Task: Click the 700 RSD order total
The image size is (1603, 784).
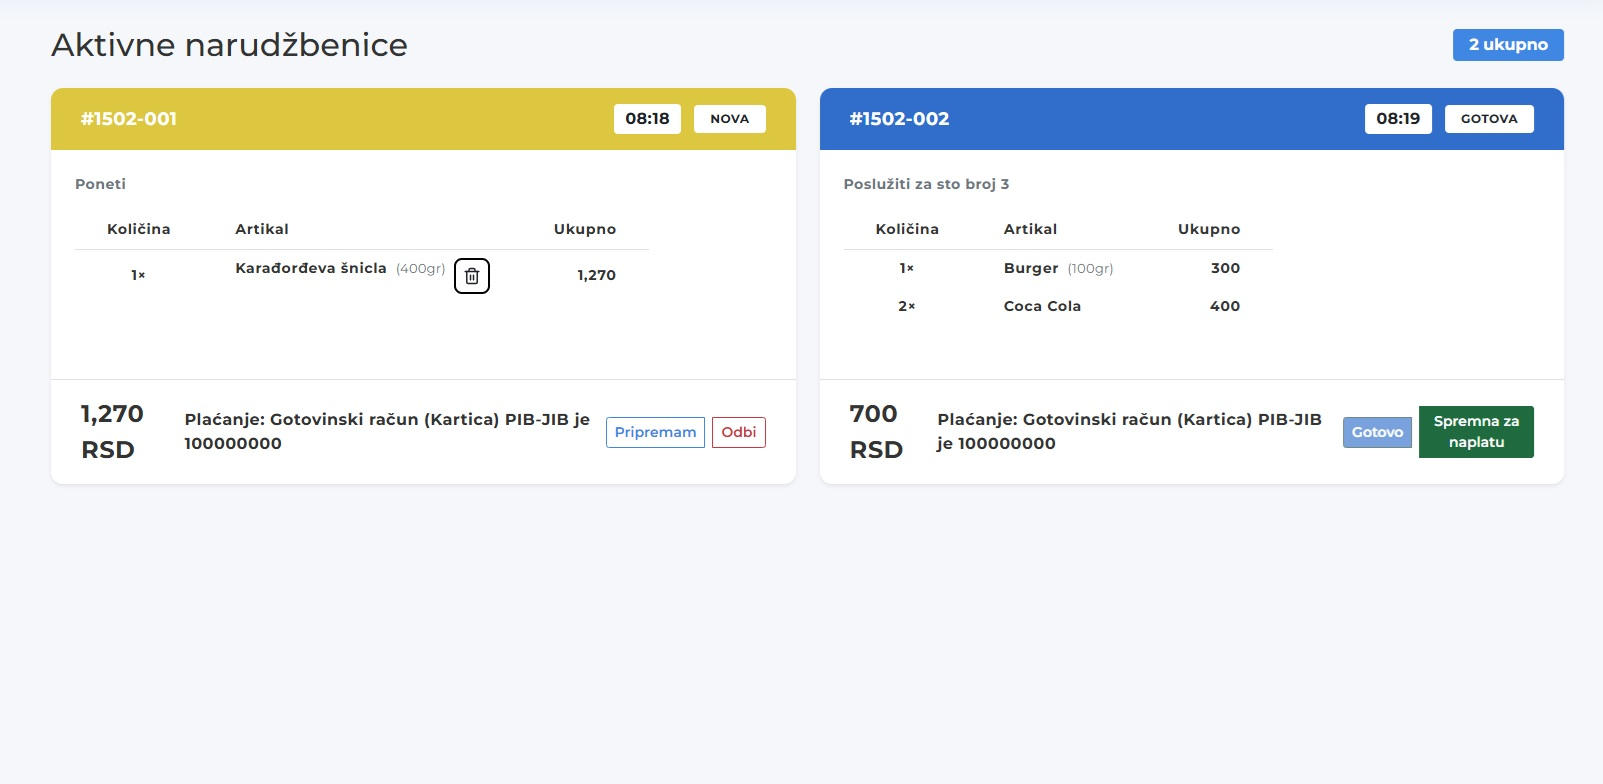Action: coord(876,432)
